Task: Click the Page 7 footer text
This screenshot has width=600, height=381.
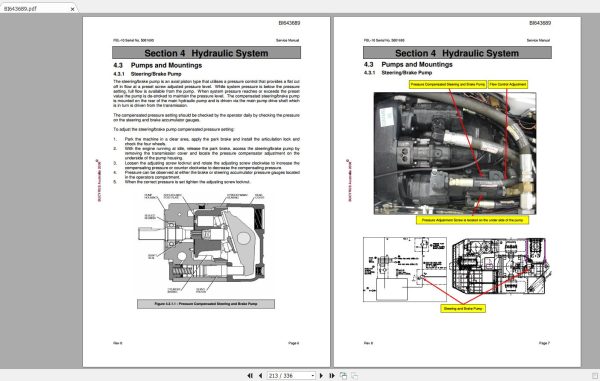Action: 544,343
